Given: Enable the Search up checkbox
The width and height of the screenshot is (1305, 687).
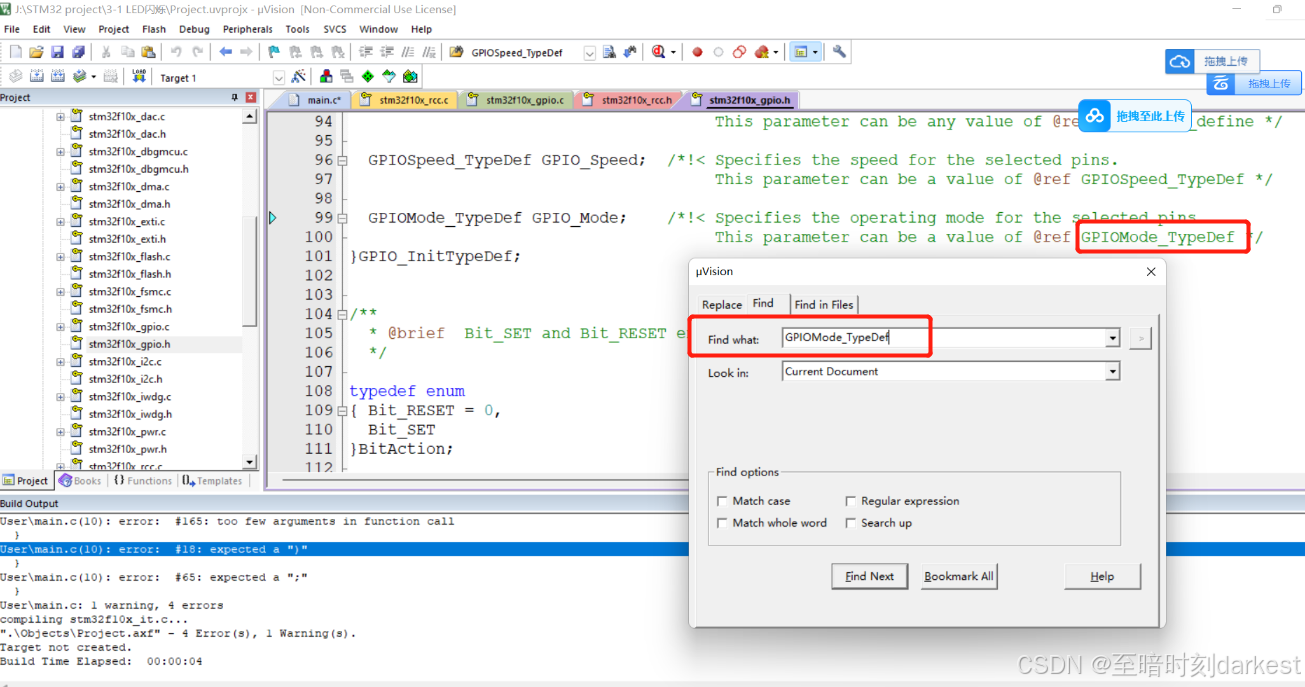Looking at the screenshot, I should click(x=851, y=523).
